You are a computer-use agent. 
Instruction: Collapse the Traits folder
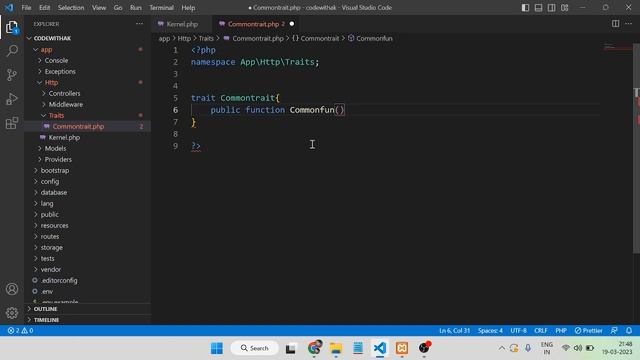[88, 116]
